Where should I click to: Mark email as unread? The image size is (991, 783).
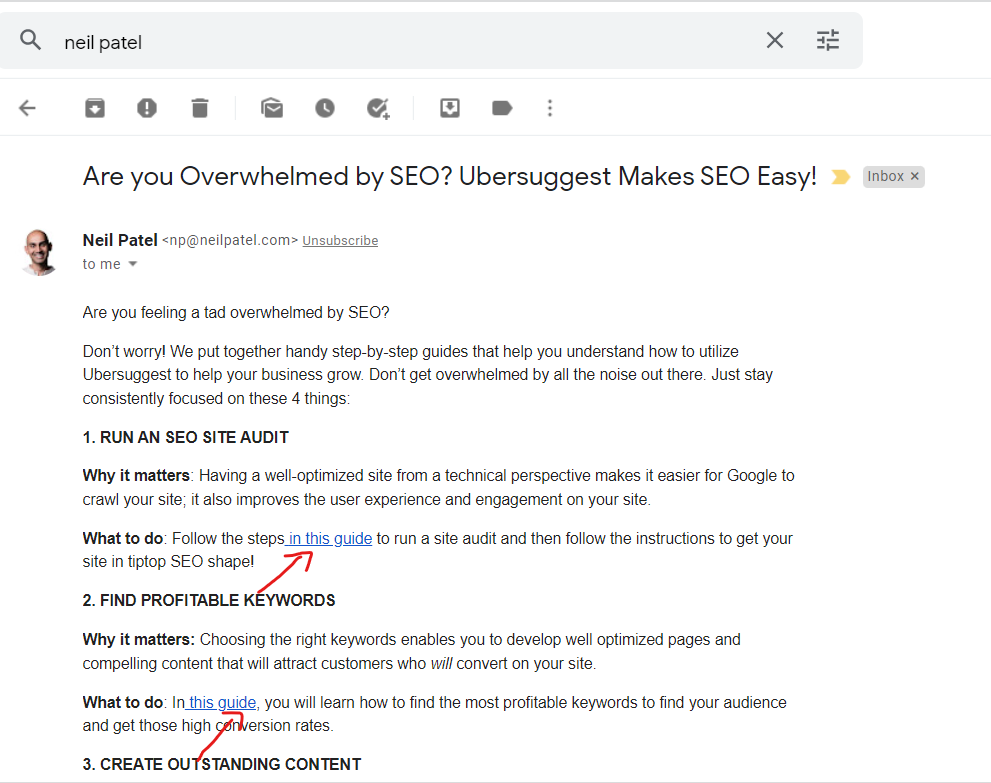pos(272,108)
